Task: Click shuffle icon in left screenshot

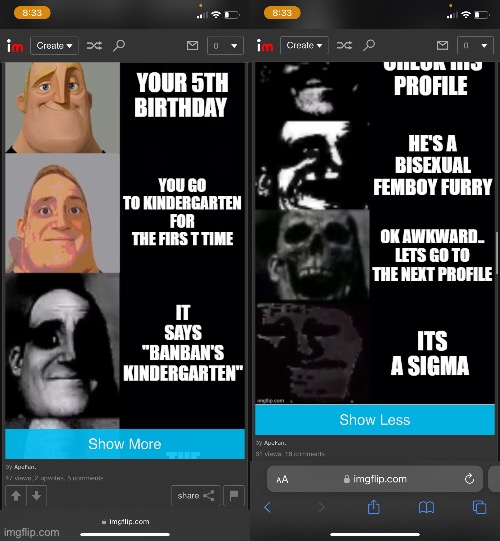Action: [x=94, y=46]
